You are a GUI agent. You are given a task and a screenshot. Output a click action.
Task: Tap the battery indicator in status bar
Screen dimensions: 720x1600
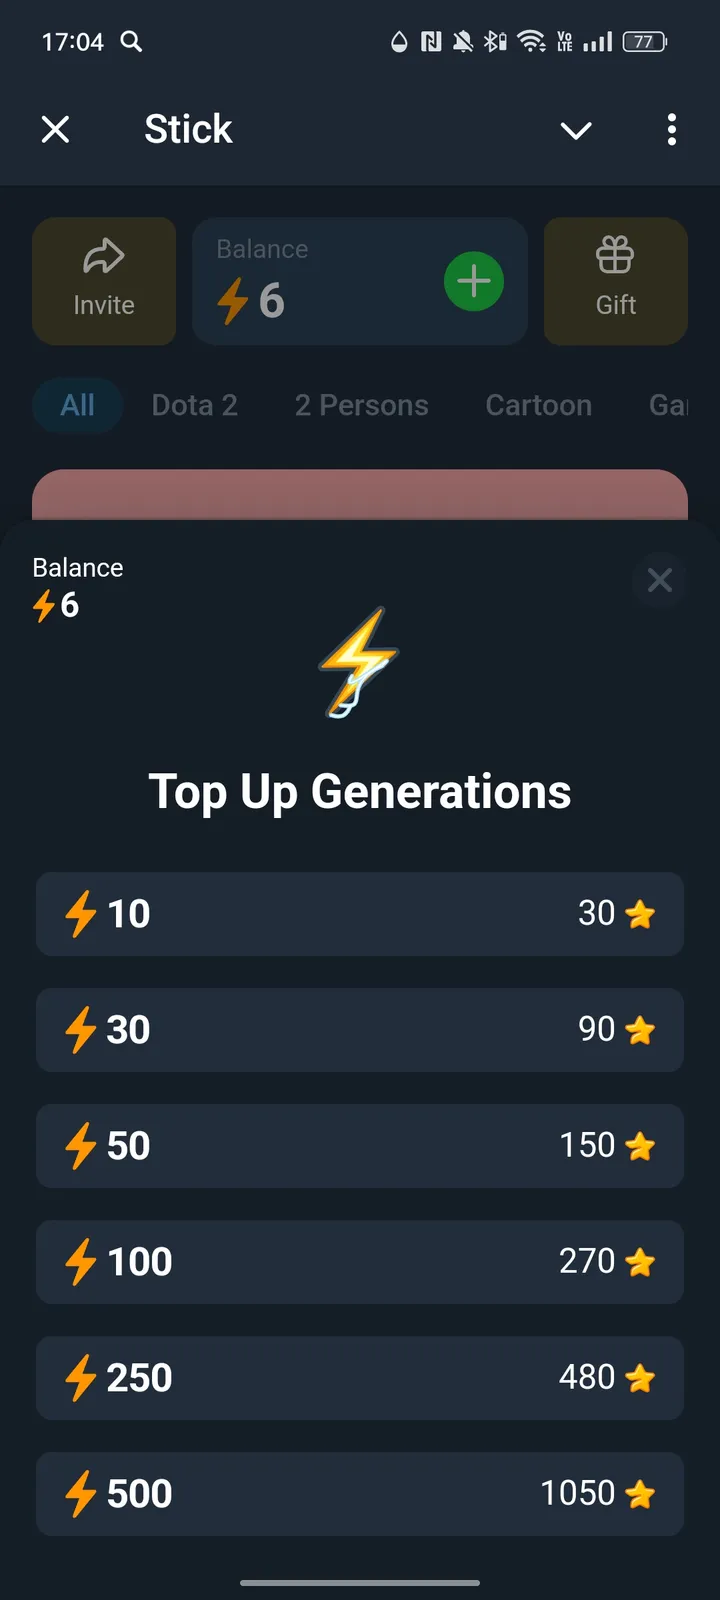click(x=644, y=41)
